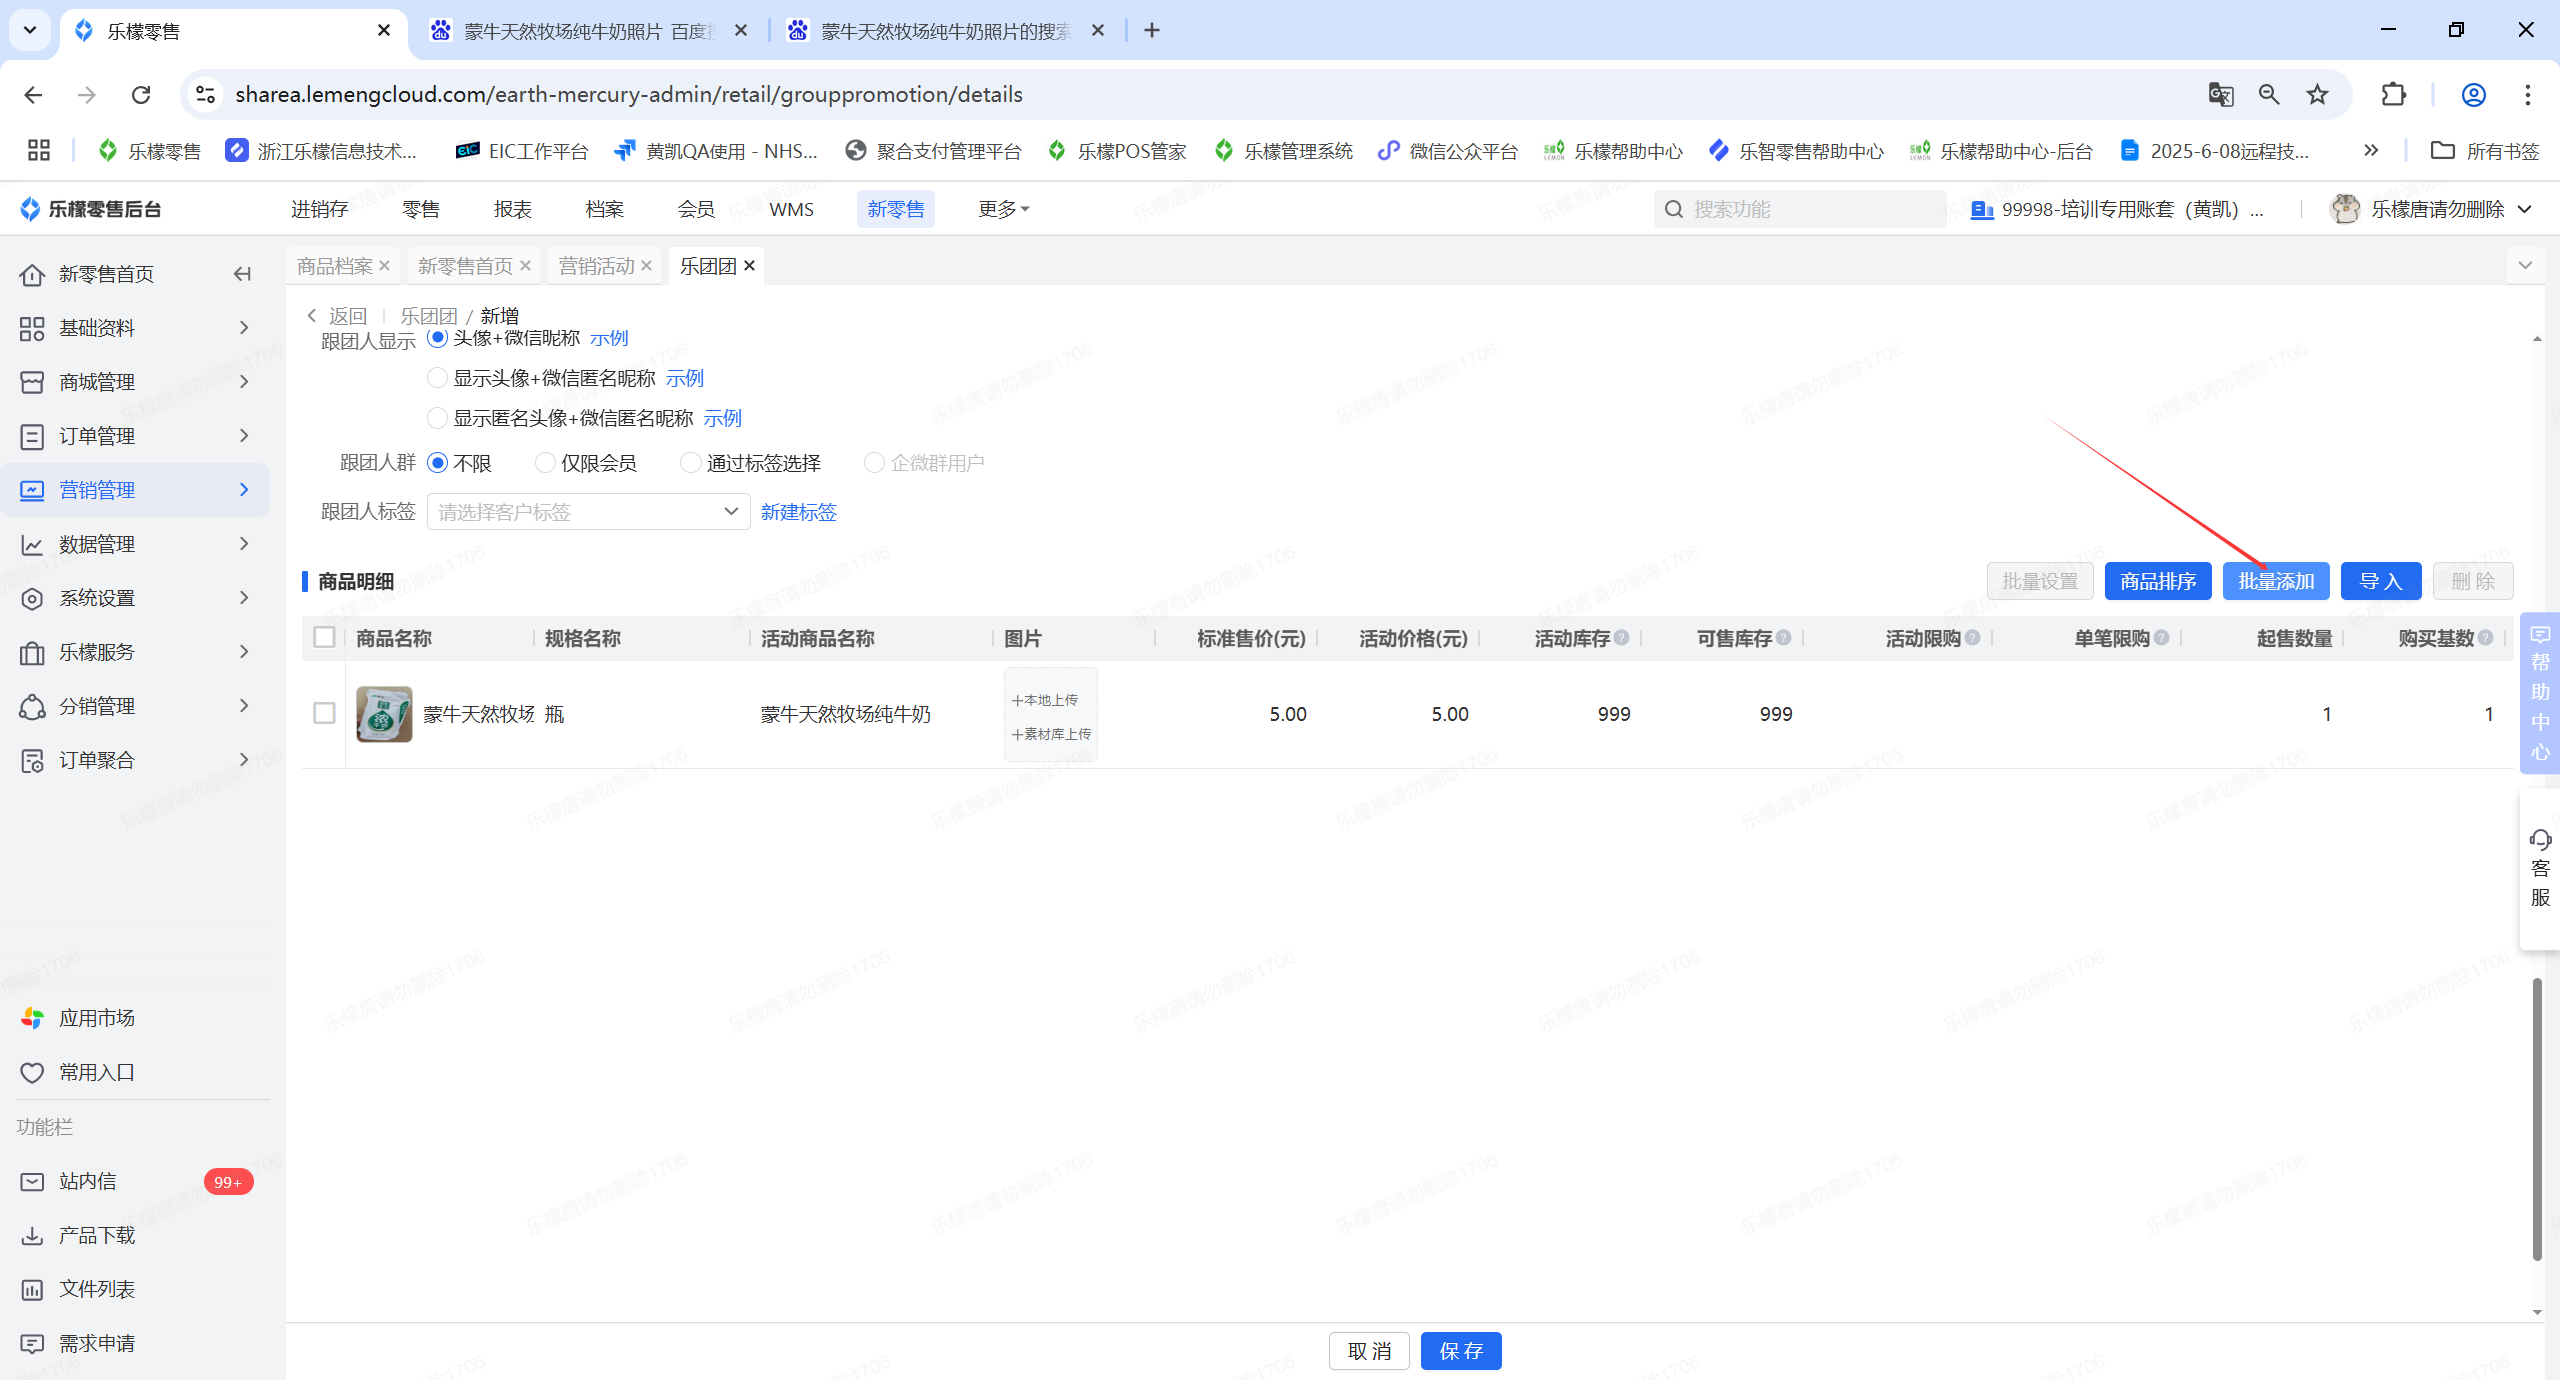
Task: Expand 商城管理 submenu chevron
Action: [244, 381]
